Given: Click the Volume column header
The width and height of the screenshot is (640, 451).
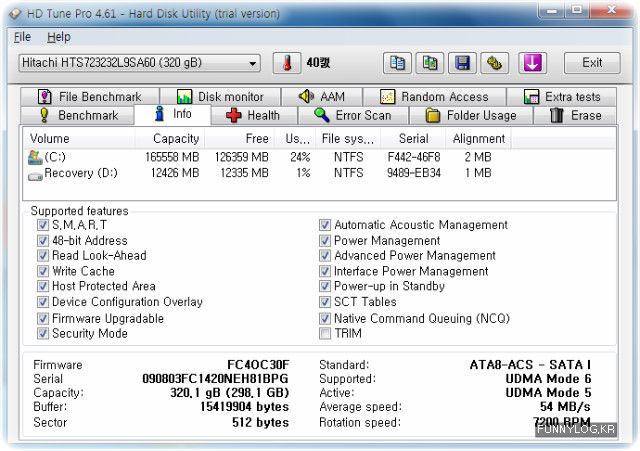Looking at the screenshot, I should (x=79, y=139).
